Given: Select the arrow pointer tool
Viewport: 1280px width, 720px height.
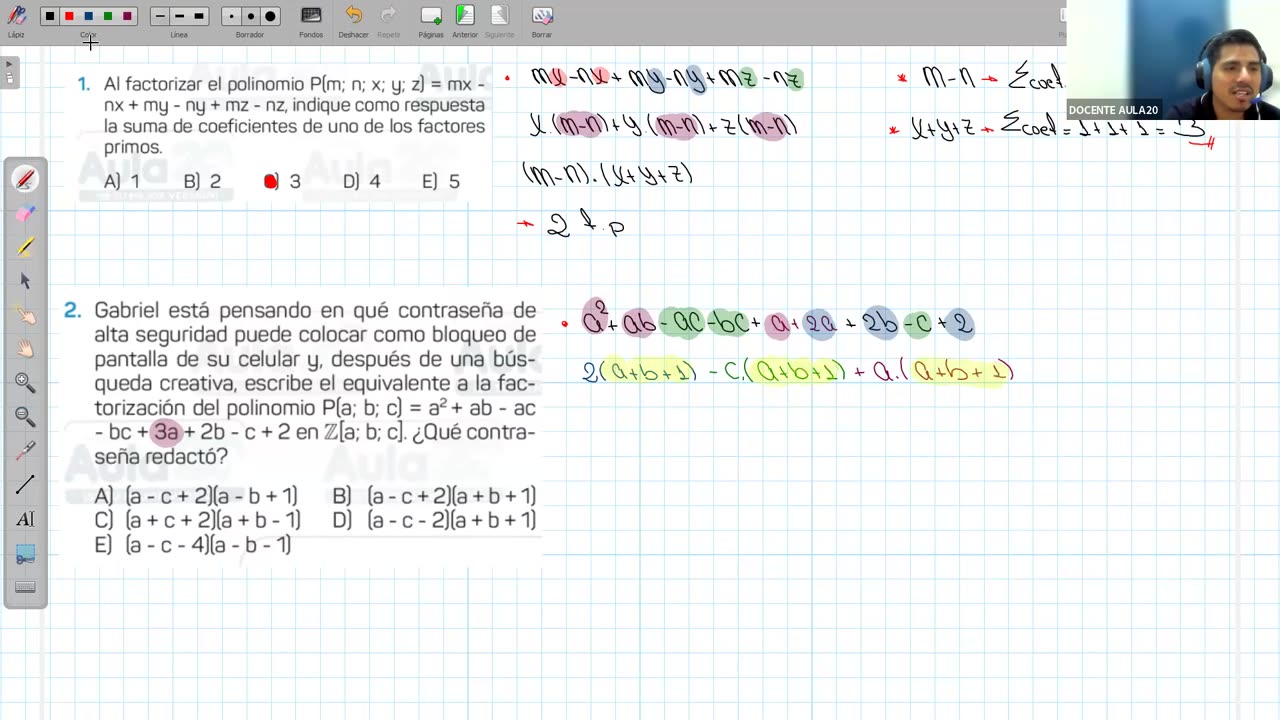Looking at the screenshot, I should click(25, 281).
